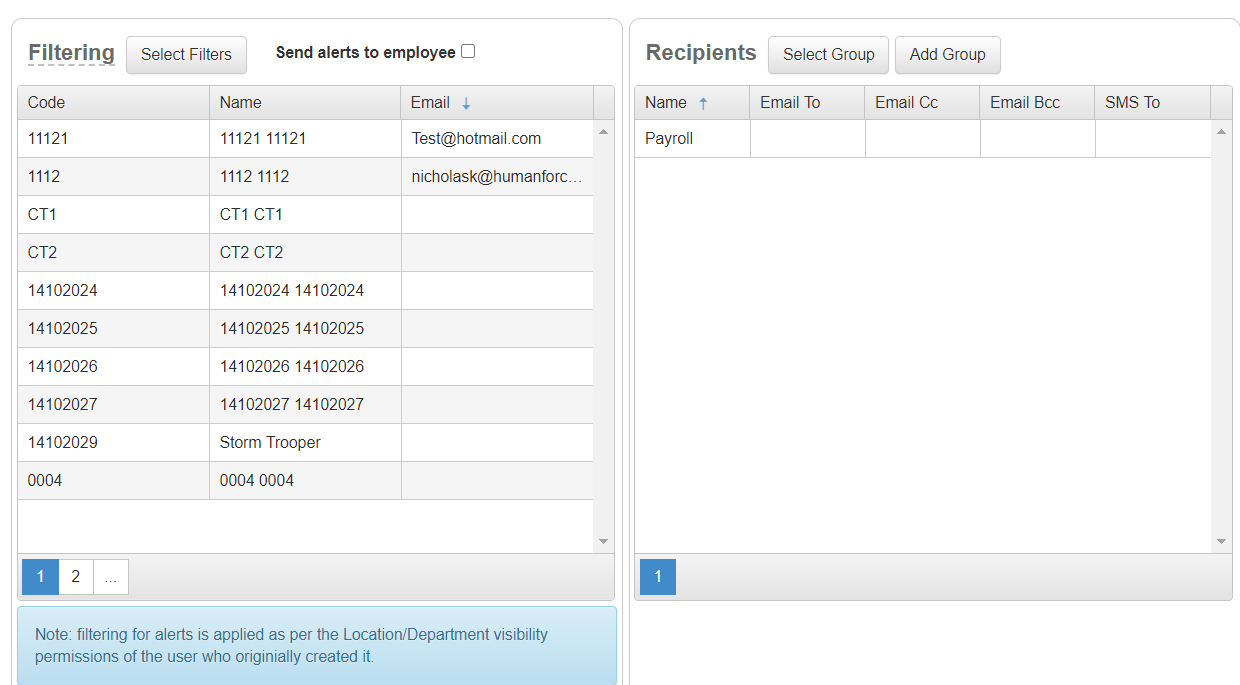Select the Storm Trooper name cell
The width and height of the screenshot is (1240, 685).
point(305,443)
